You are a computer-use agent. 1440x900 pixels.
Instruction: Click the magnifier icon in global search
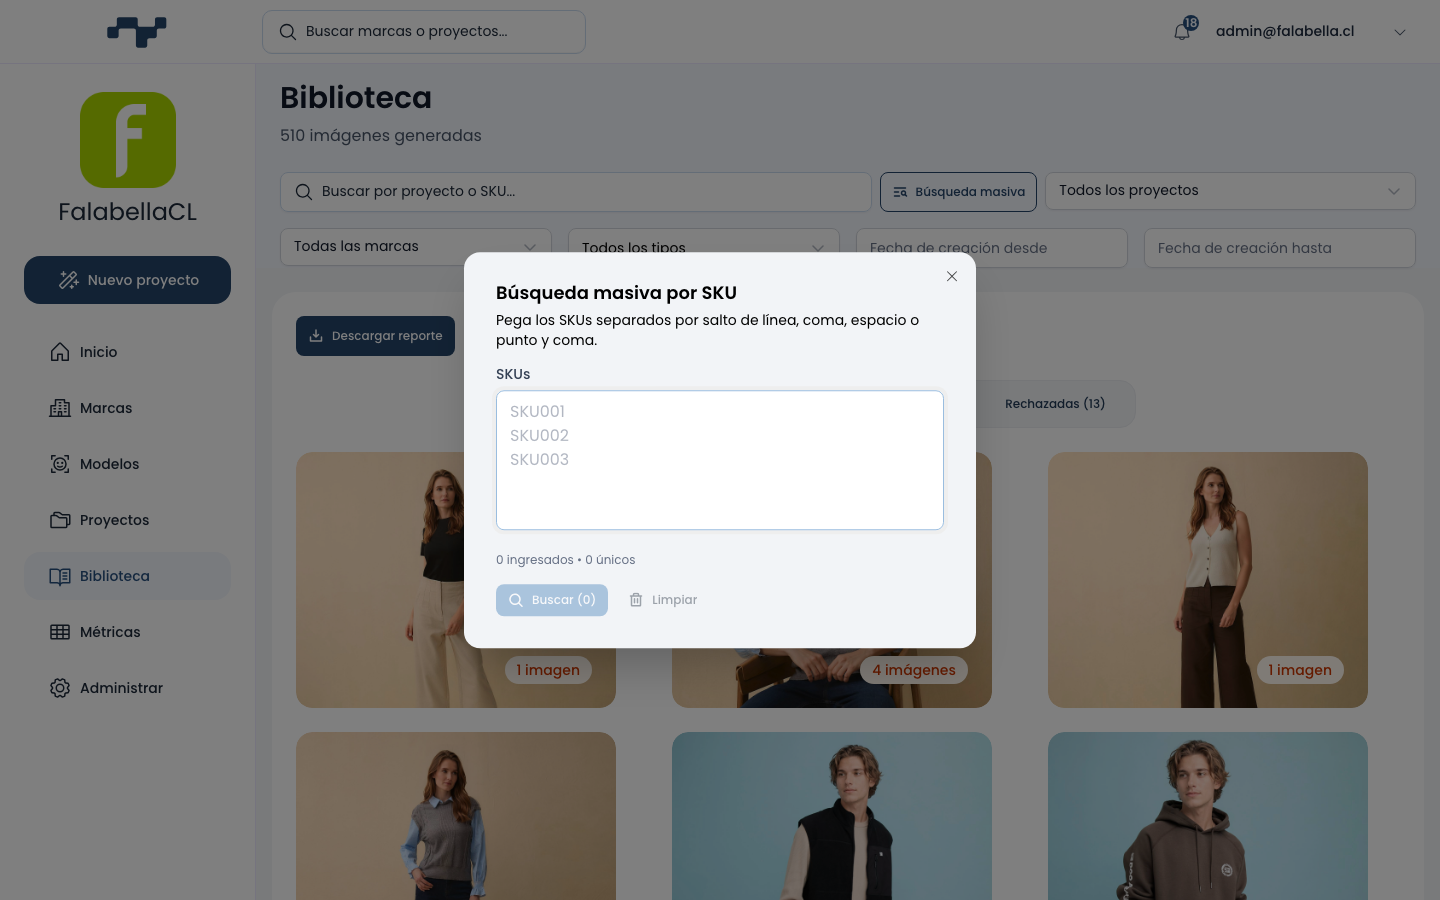click(288, 32)
